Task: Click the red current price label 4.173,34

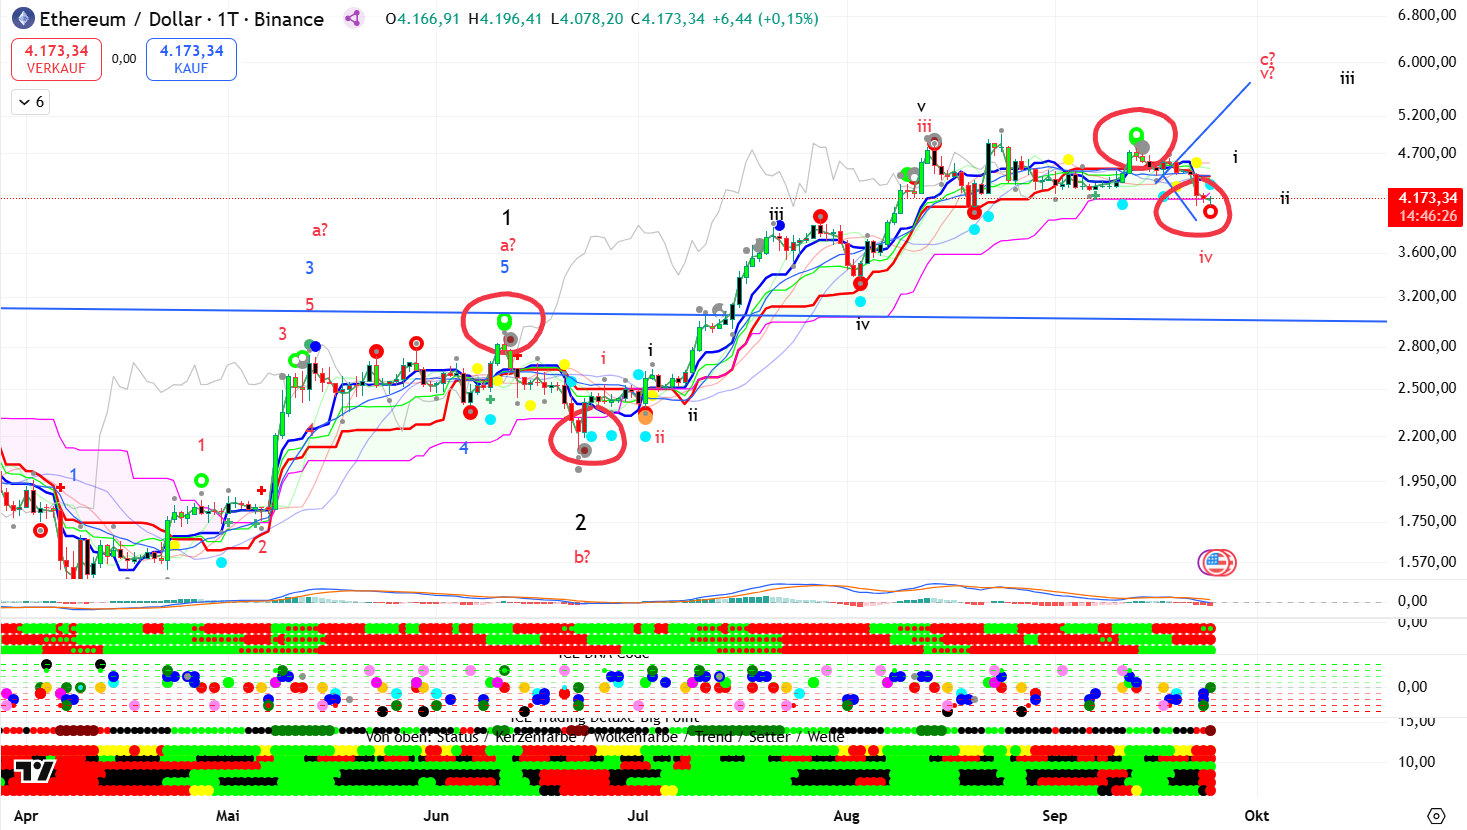Action: point(1427,198)
